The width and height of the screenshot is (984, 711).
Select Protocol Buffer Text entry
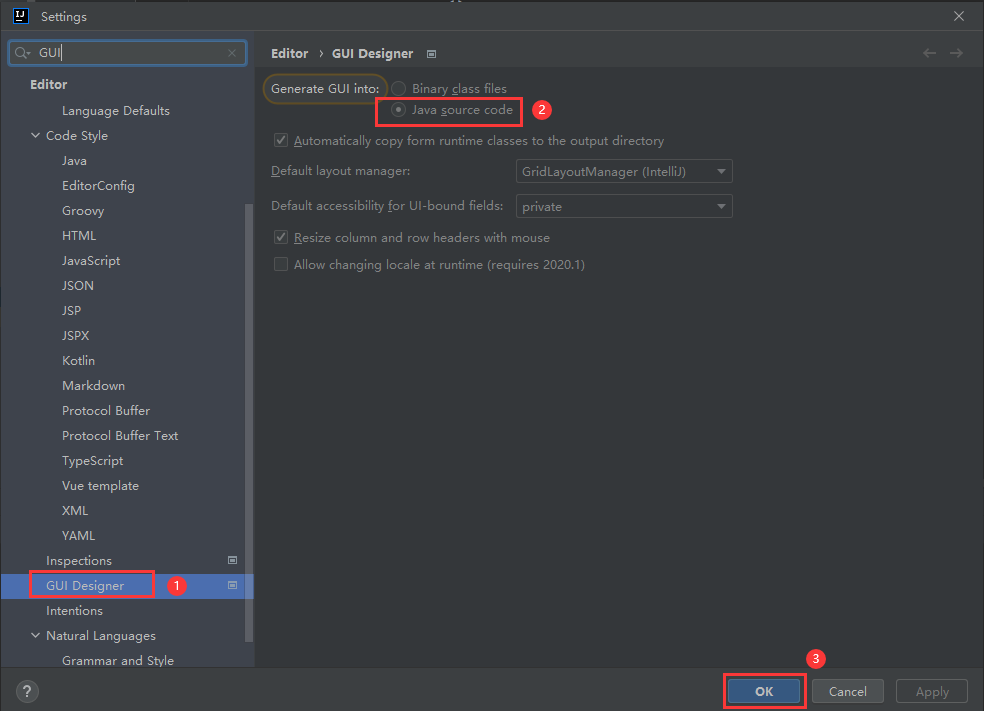[x=120, y=436]
